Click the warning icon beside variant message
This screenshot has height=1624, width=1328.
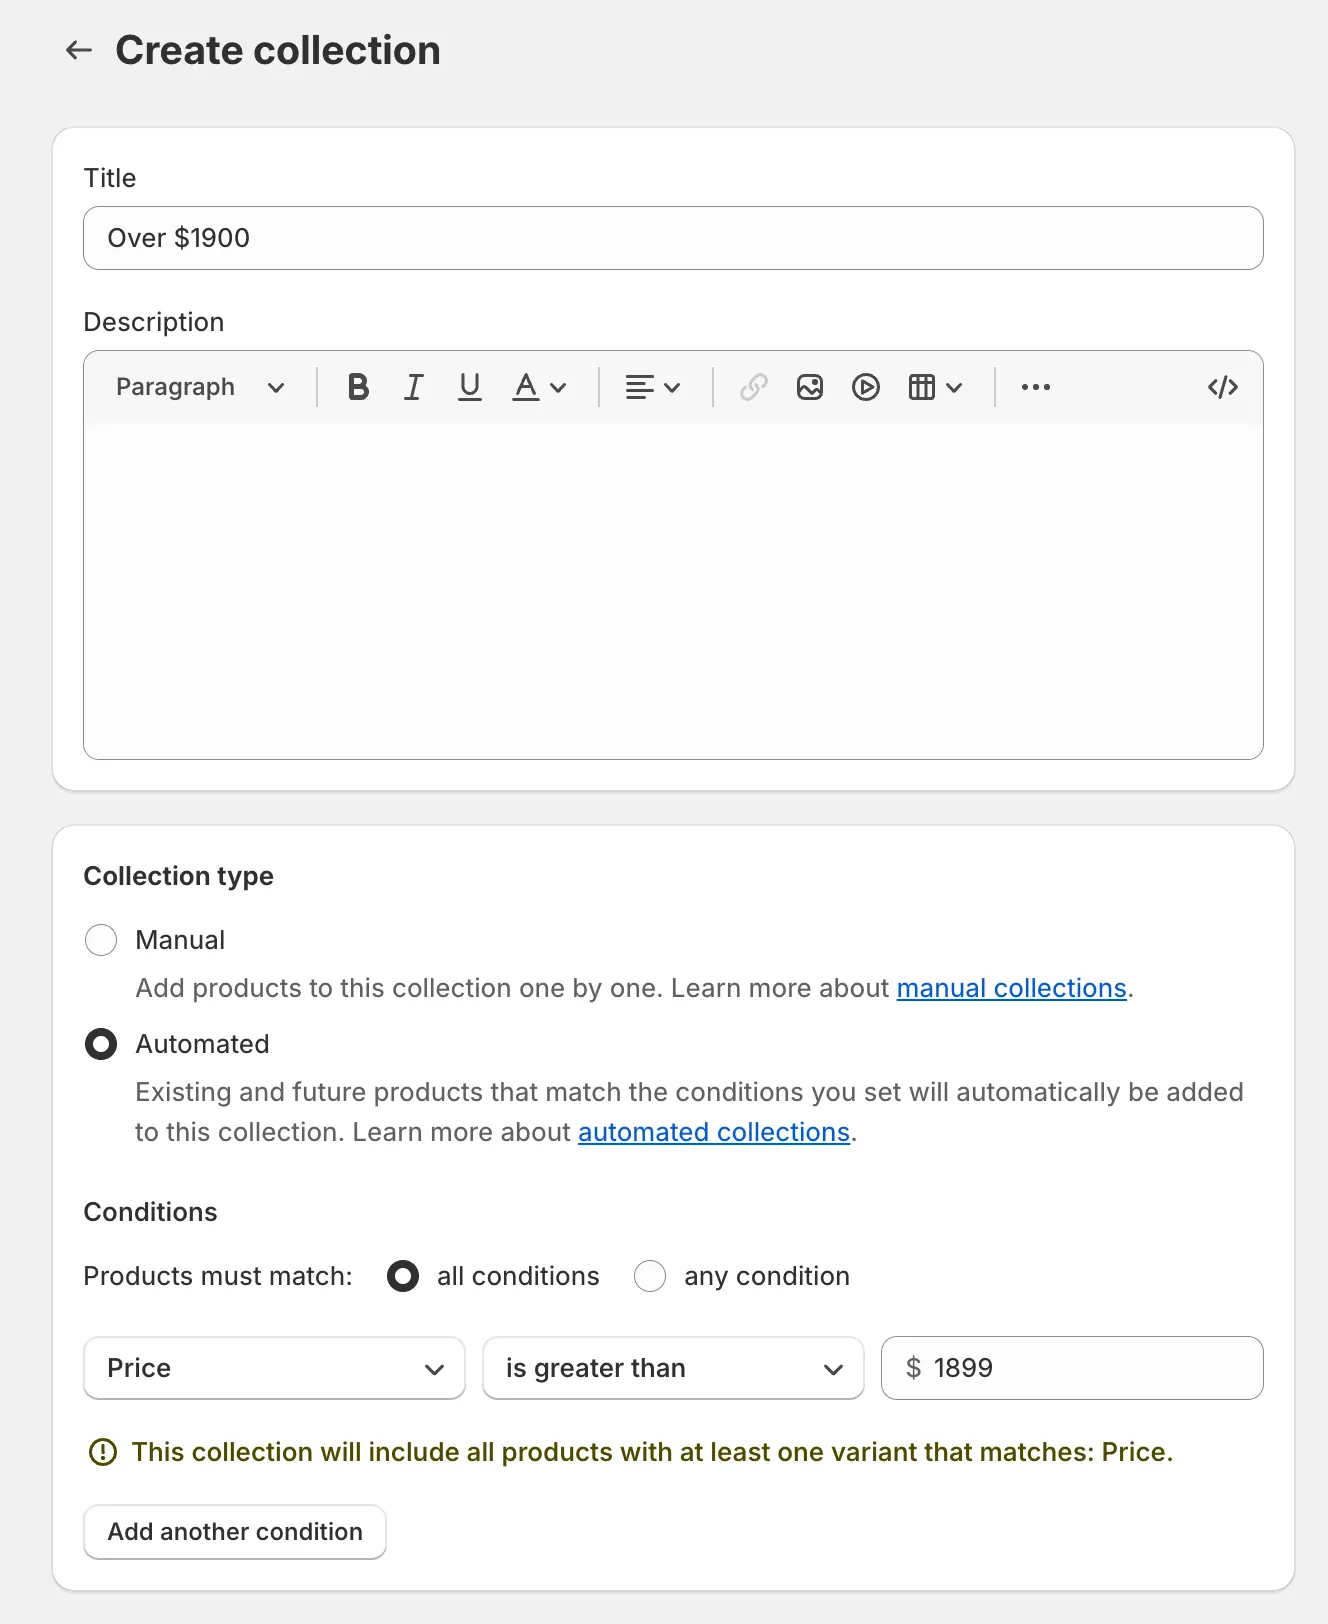pyautogui.click(x=103, y=1452)
